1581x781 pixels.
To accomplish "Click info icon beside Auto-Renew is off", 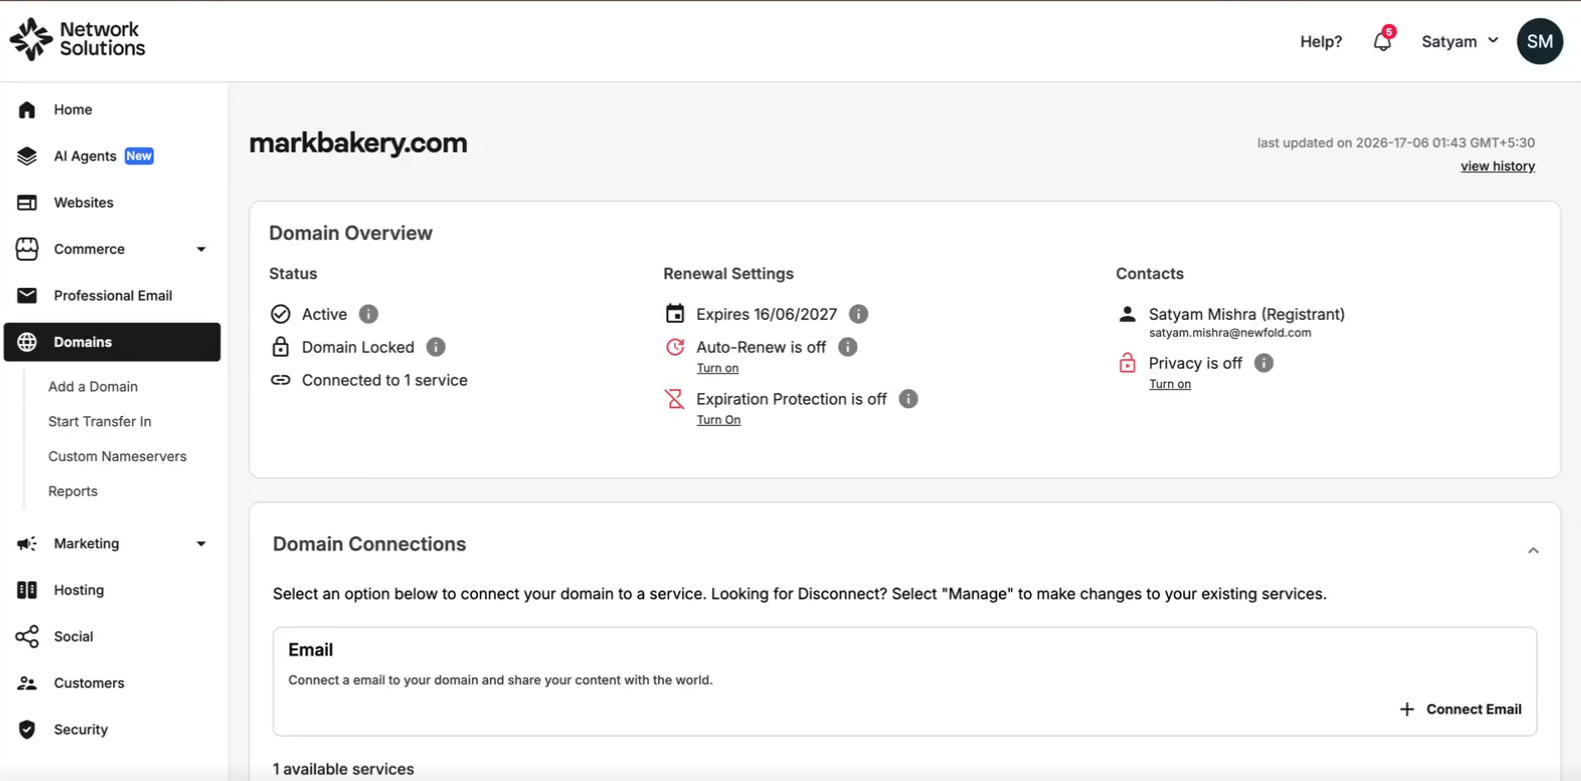I will pos(848,347).
